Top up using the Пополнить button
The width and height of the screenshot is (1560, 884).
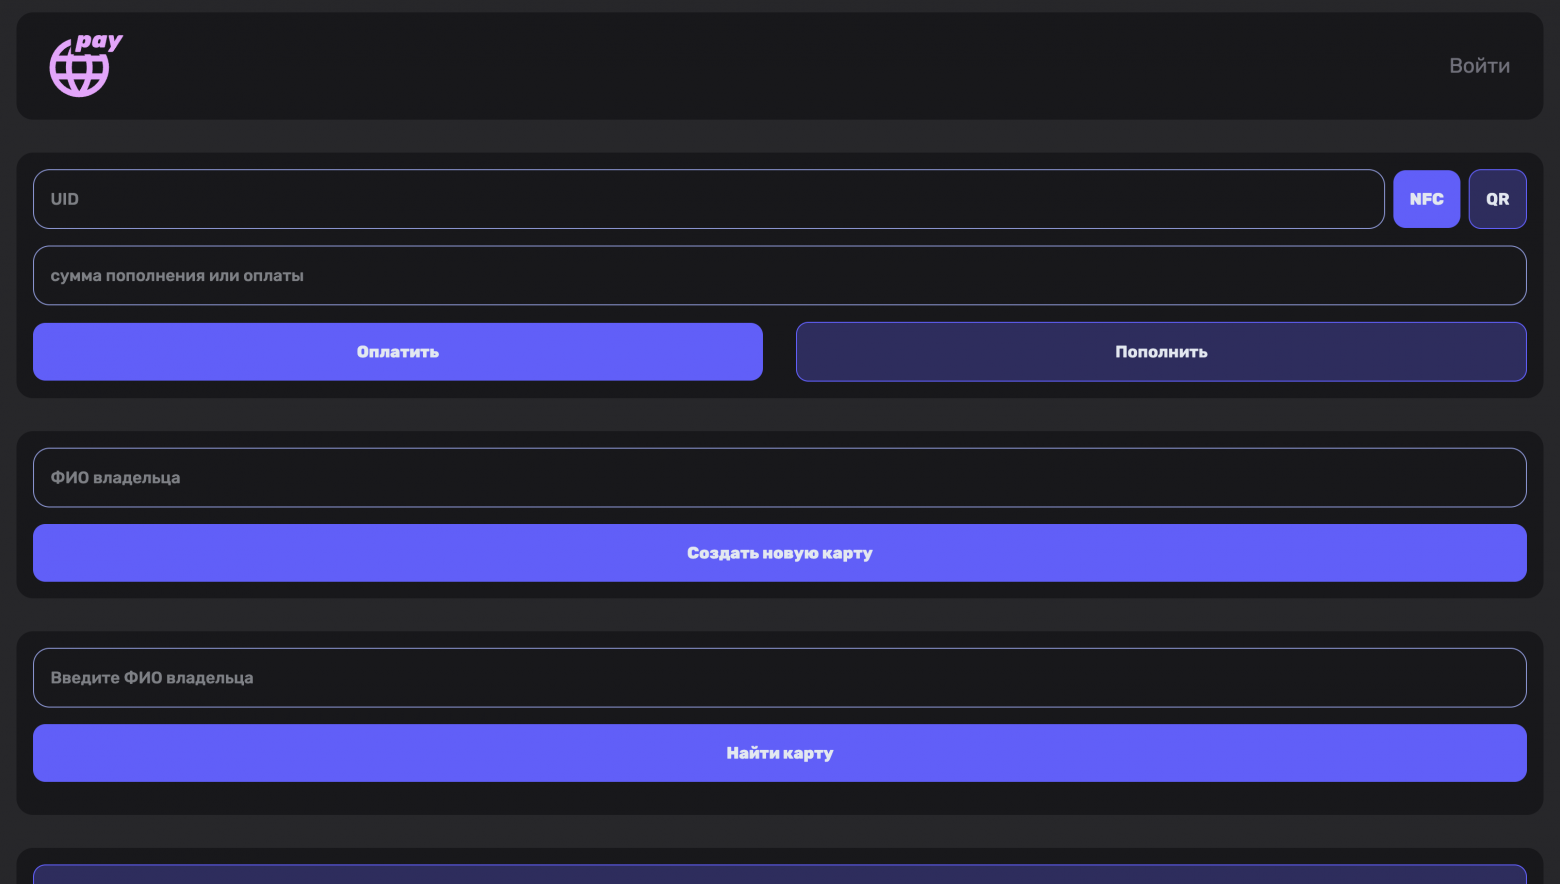(1161, 352)
